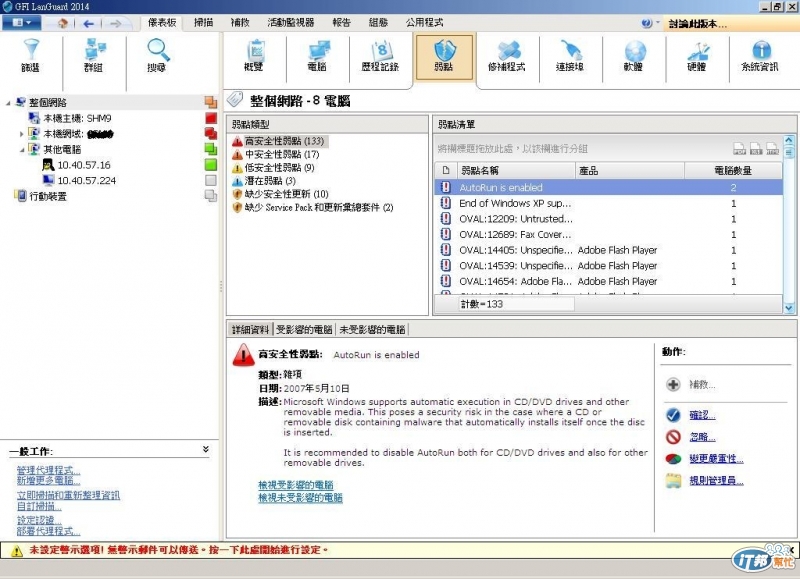Open the 連接埠 ports view
This screenshot has width=800, height=579.
570,56
